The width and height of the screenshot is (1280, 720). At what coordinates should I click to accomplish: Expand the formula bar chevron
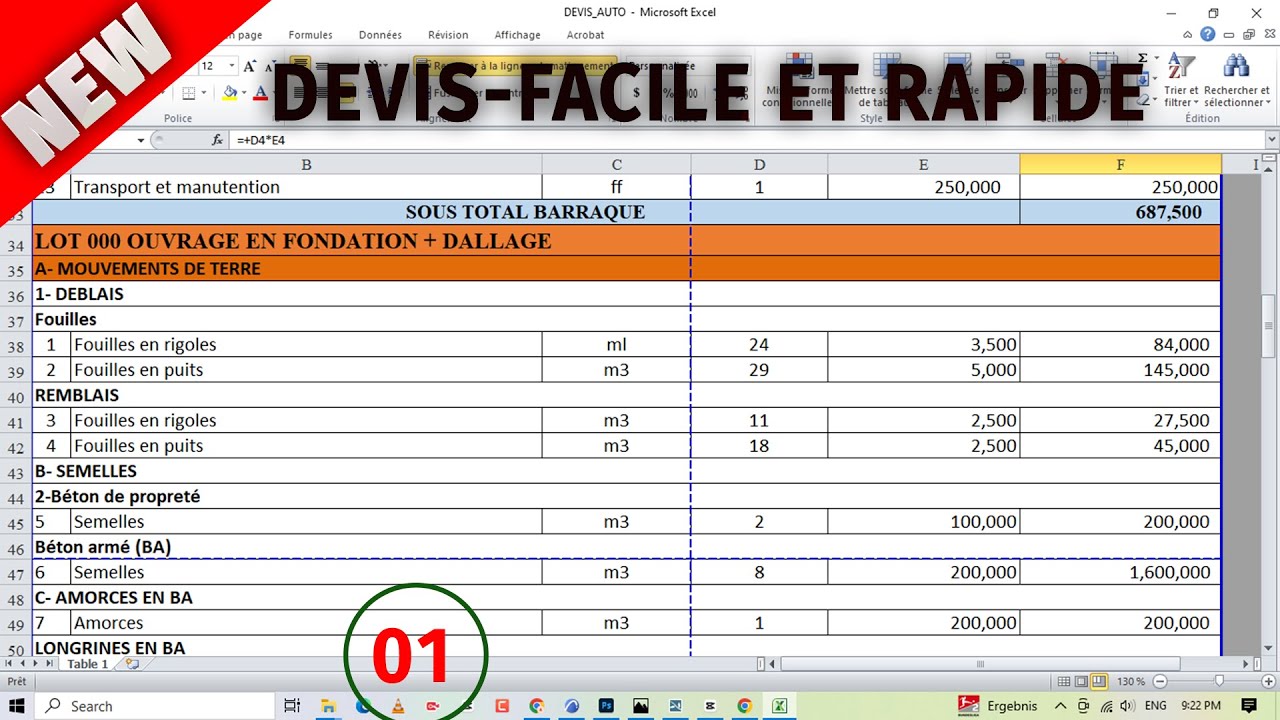click(1272, 140)
